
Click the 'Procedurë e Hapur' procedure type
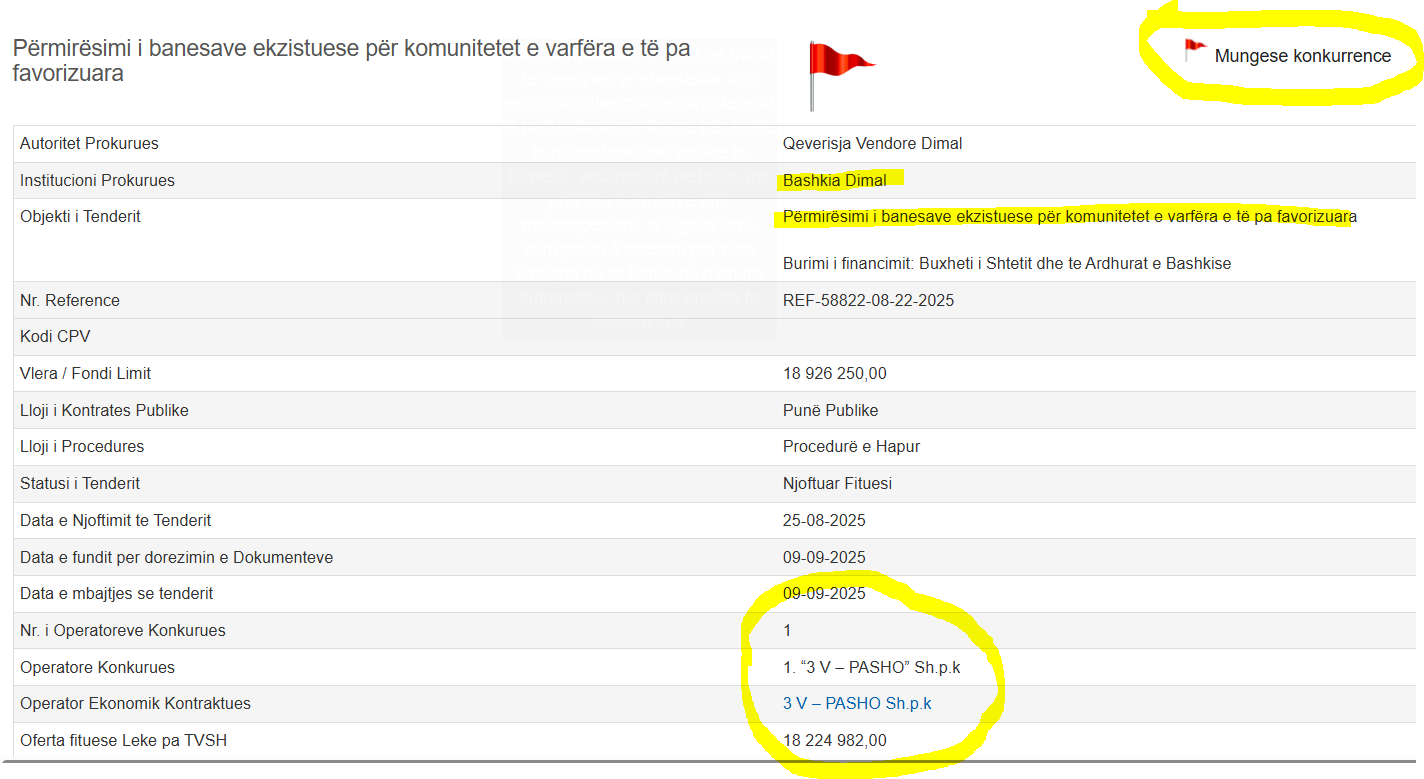pos(851,447)
